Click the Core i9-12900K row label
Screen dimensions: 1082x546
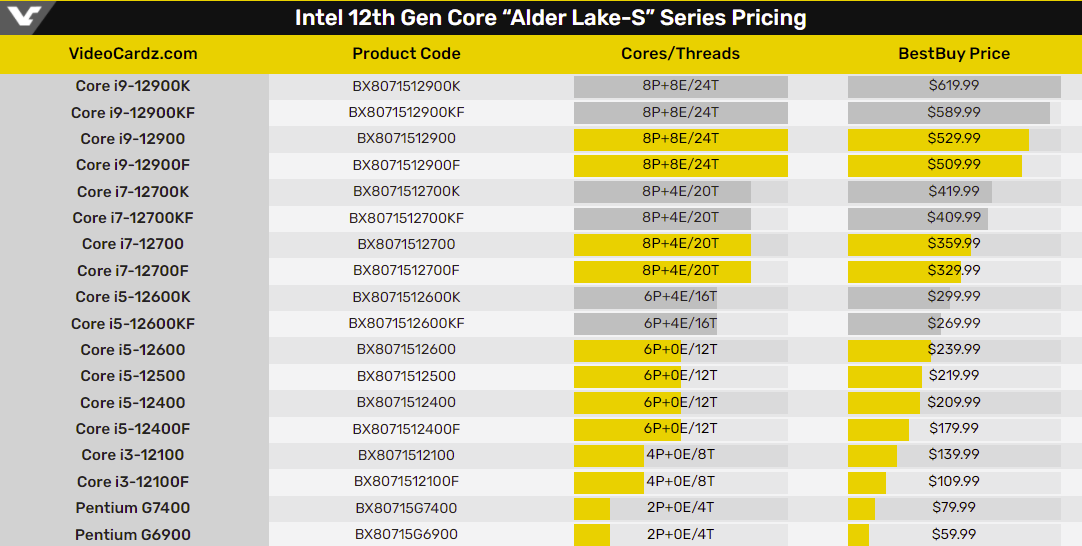(133, 86)
